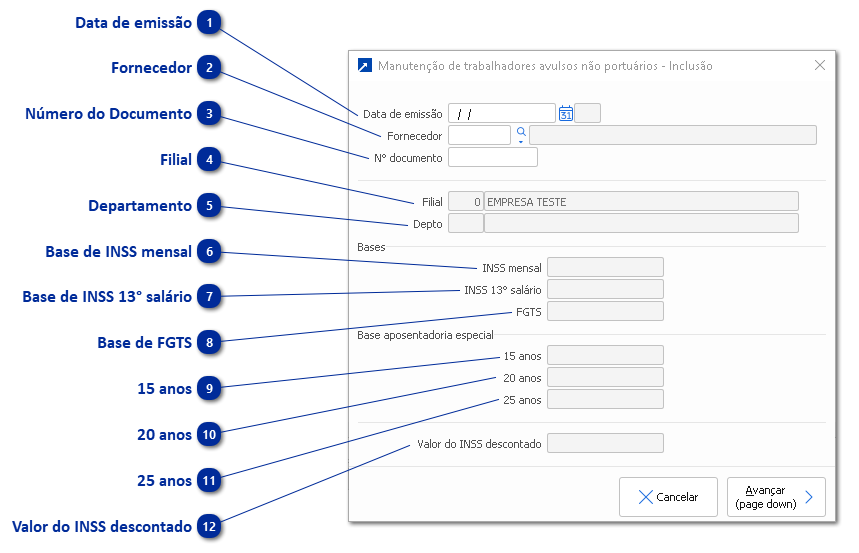This screenshot has height=553, width=859.
Task: Click the INSS 13º salário field
Action: [x=605, y=289]
